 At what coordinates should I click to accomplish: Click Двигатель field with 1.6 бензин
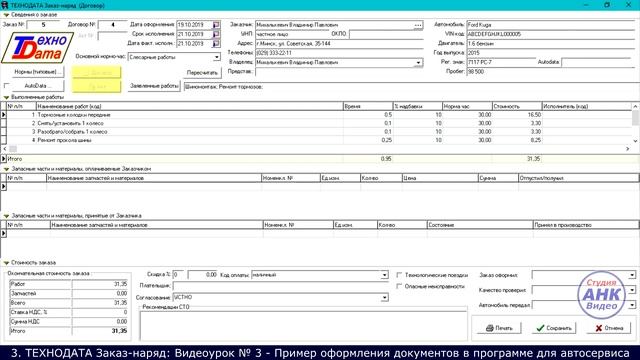coord(551,43)
